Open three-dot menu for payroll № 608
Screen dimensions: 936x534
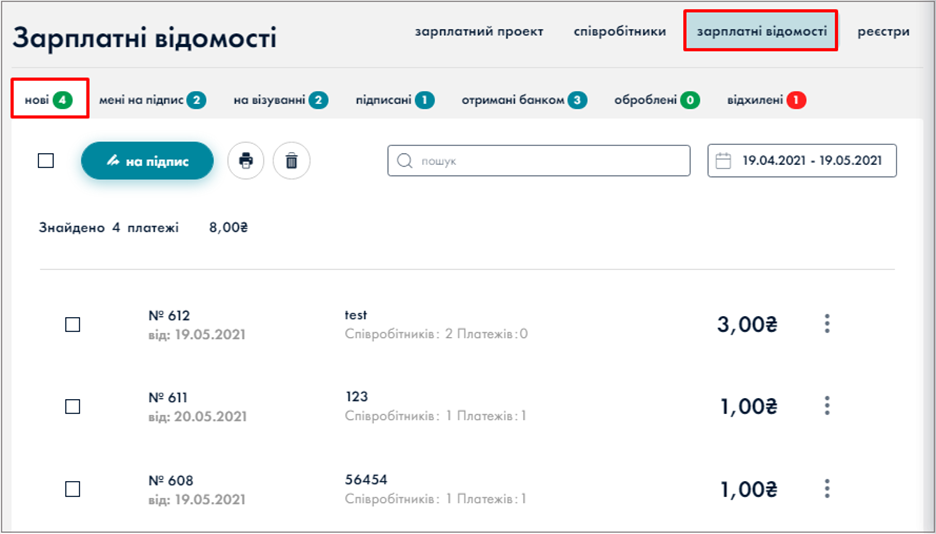click(827, 488)
